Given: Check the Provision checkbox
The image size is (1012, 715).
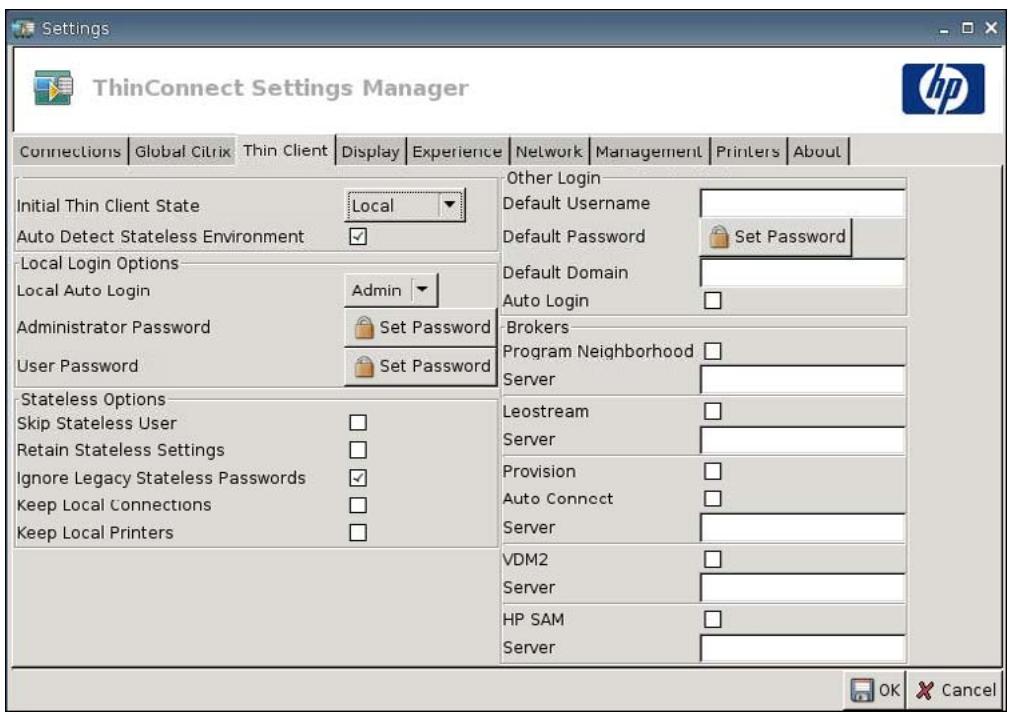Looking at the screenshot, I should (713, 471).
